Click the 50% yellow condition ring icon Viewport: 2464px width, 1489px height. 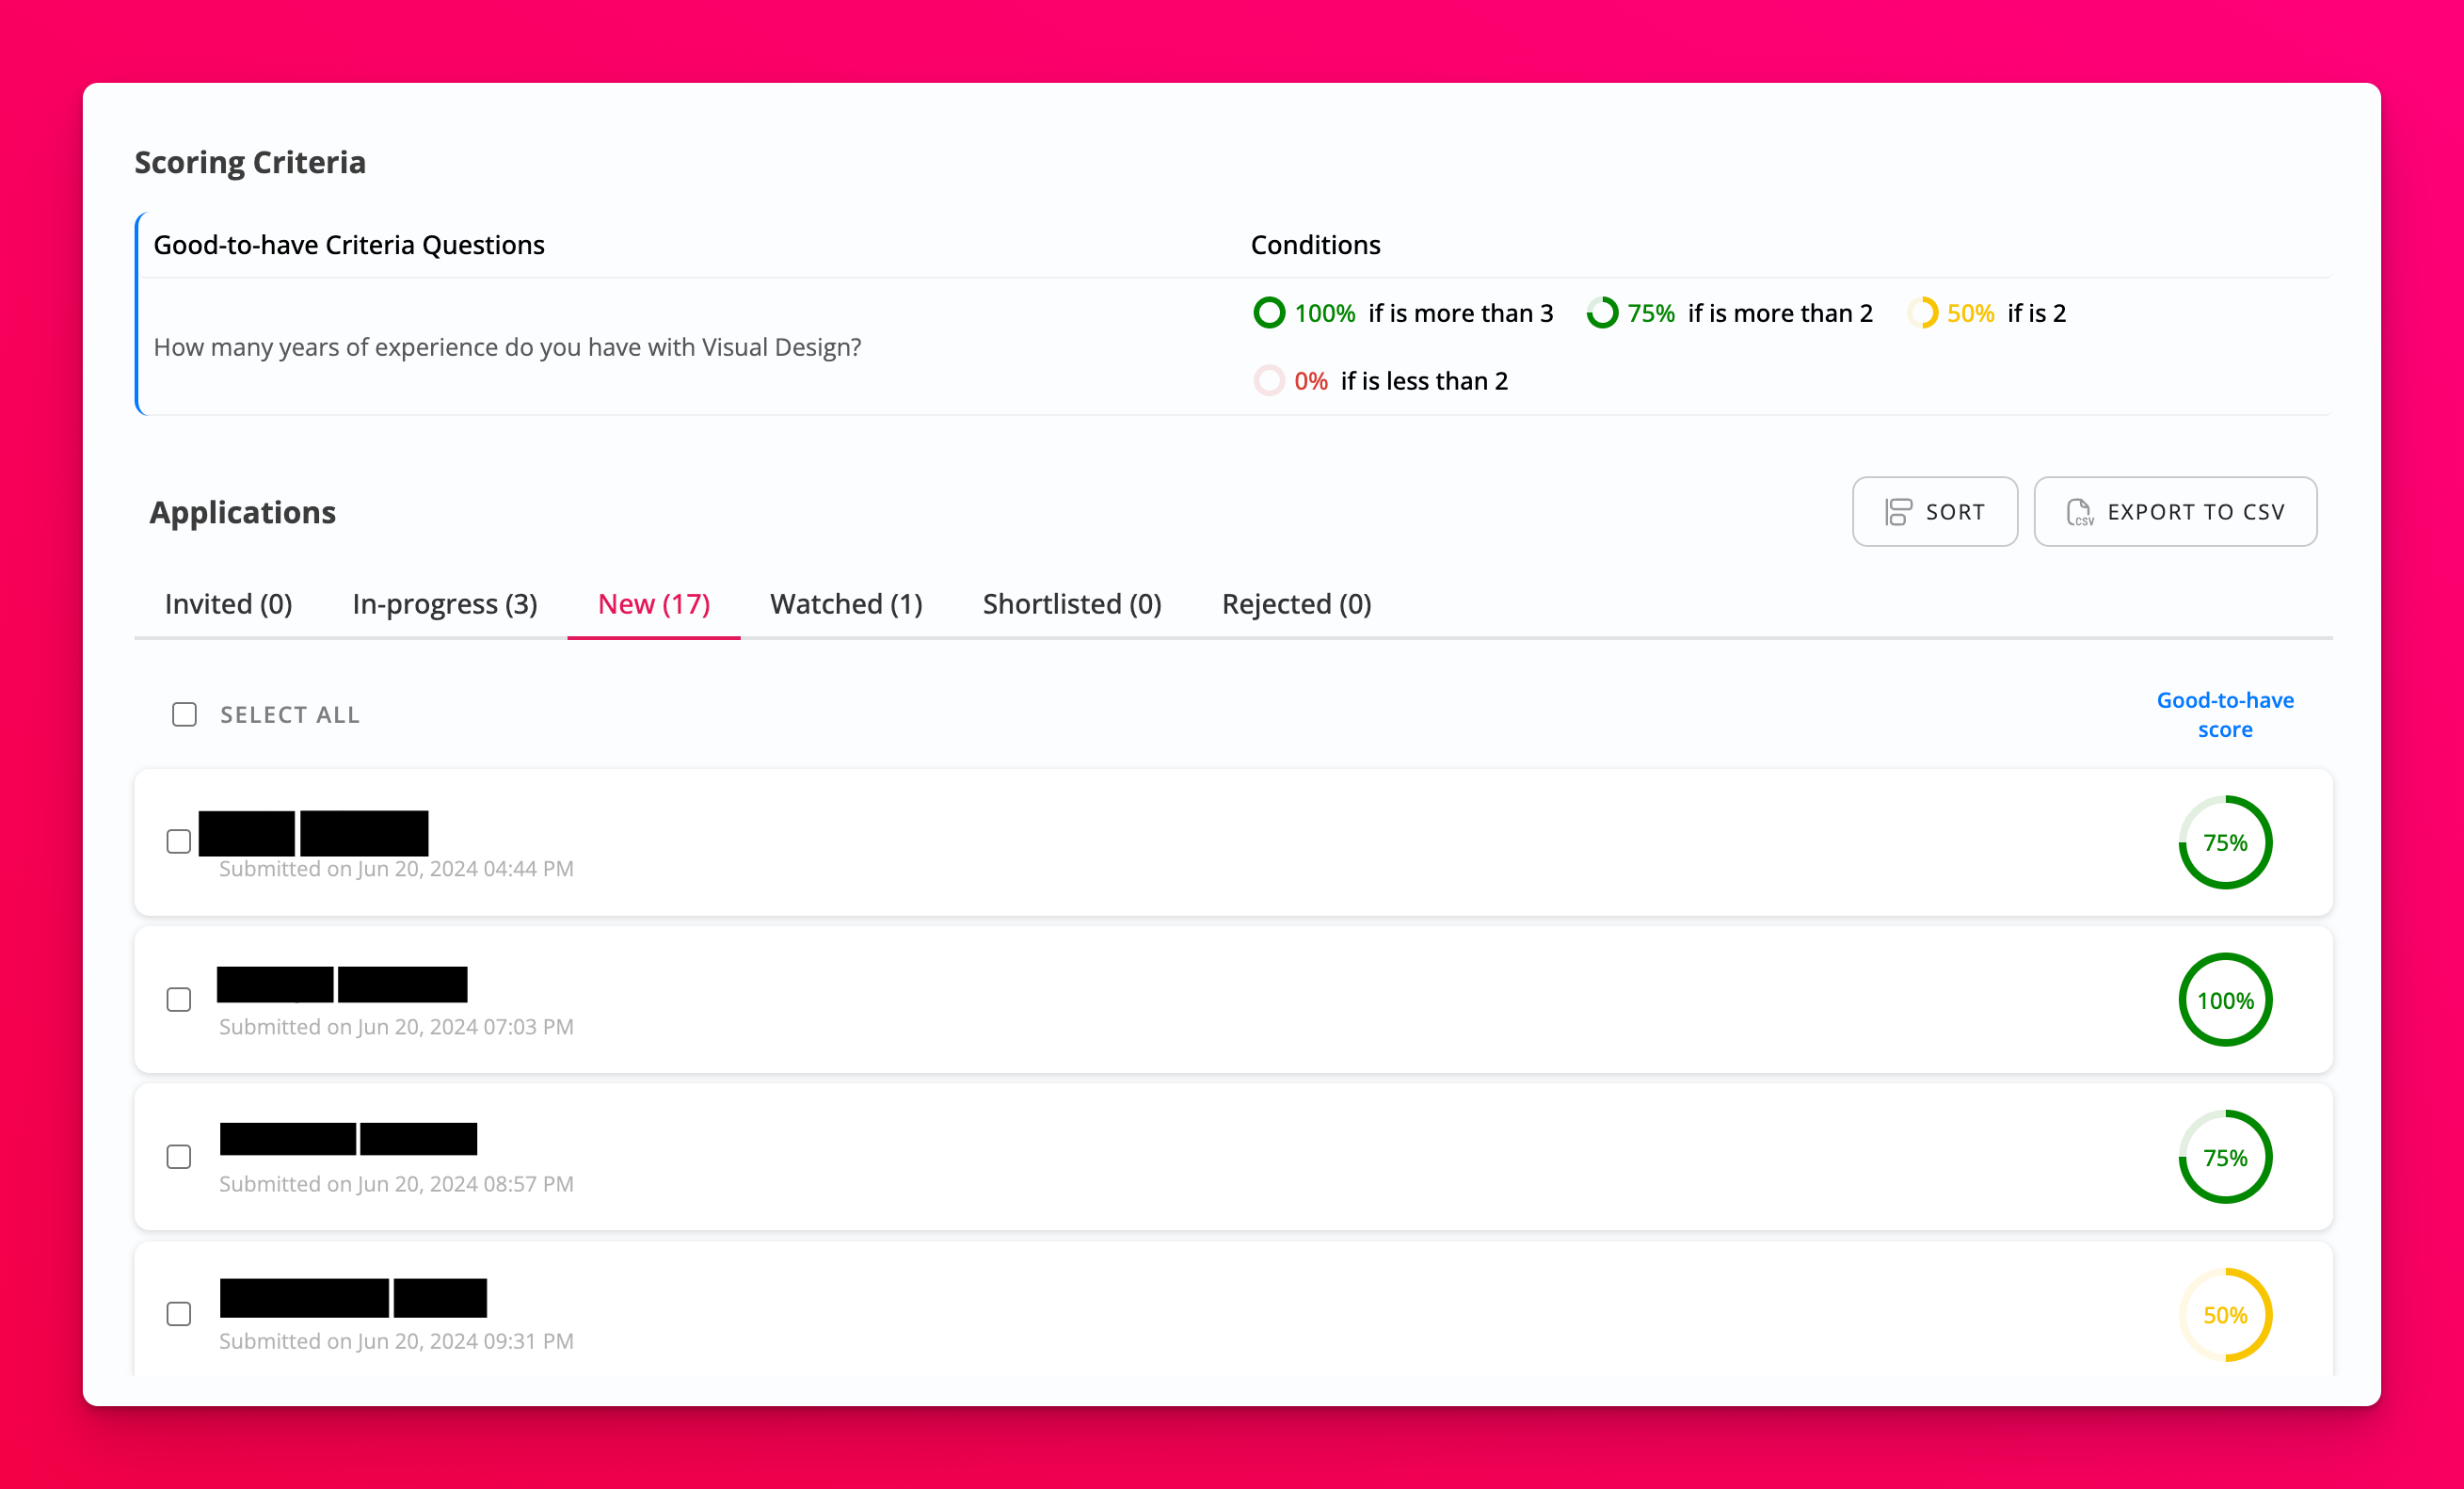point(1922,313)
